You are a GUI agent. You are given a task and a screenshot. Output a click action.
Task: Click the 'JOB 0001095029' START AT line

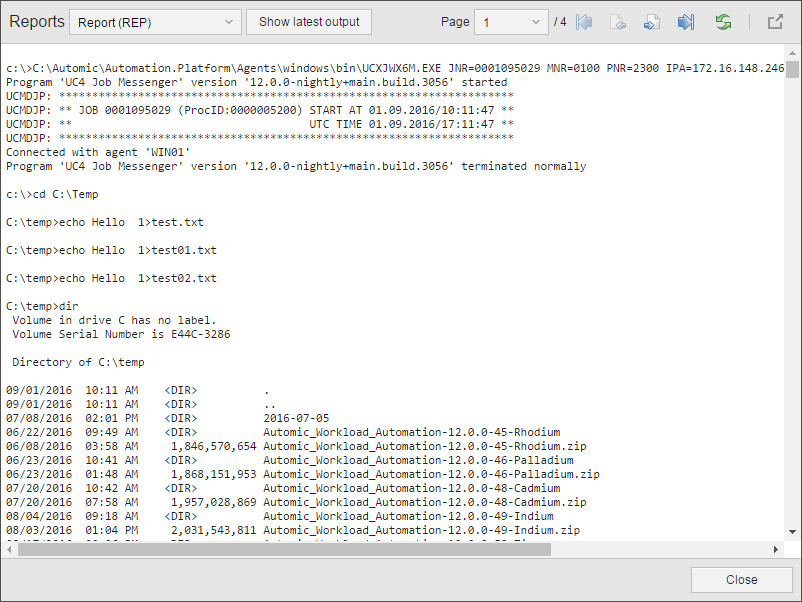pyautogui.click(x=260, y=110)
